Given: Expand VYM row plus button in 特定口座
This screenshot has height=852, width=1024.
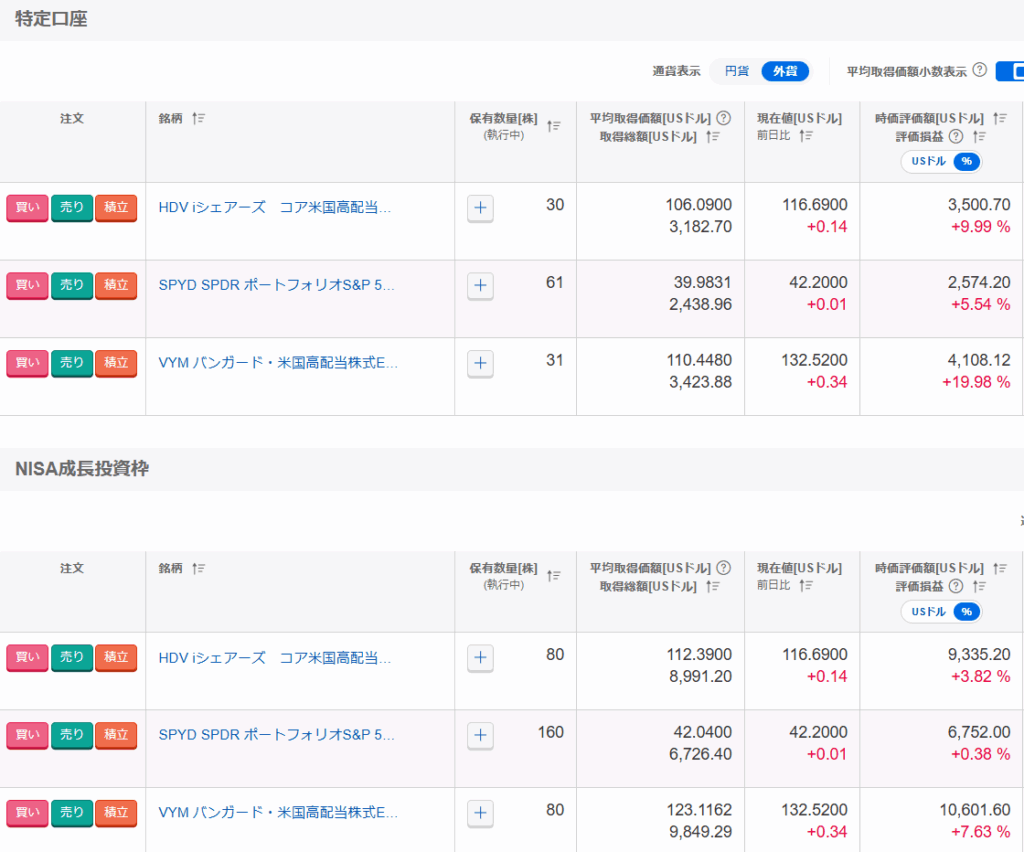Looking at the screenshot, I should click(480, 364).
